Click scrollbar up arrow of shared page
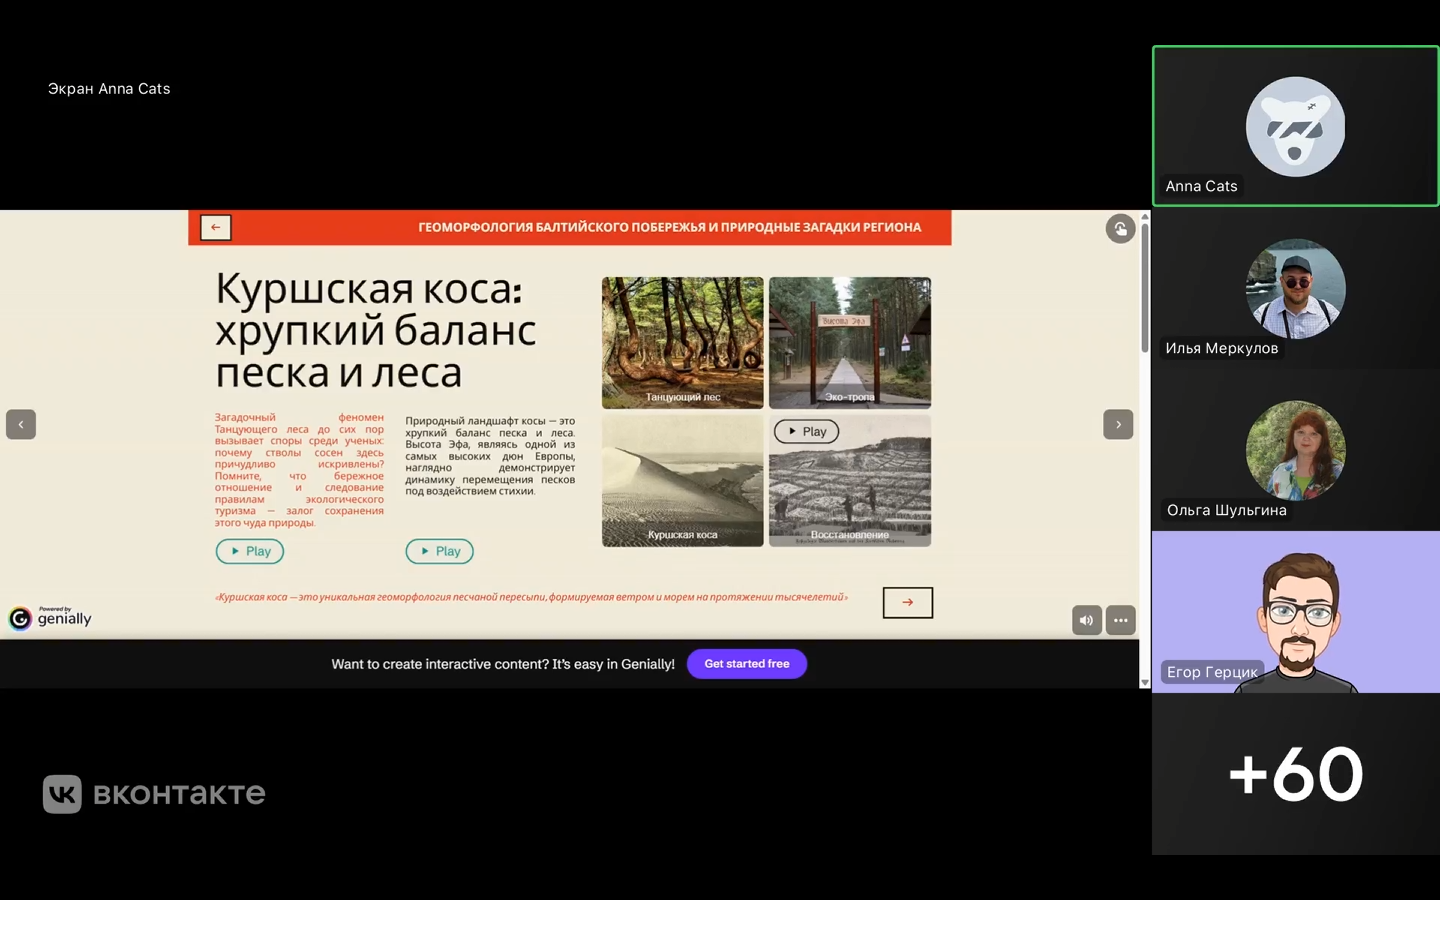The image size is (1440, 926). pyautogui.click(x=1145, y=216)
